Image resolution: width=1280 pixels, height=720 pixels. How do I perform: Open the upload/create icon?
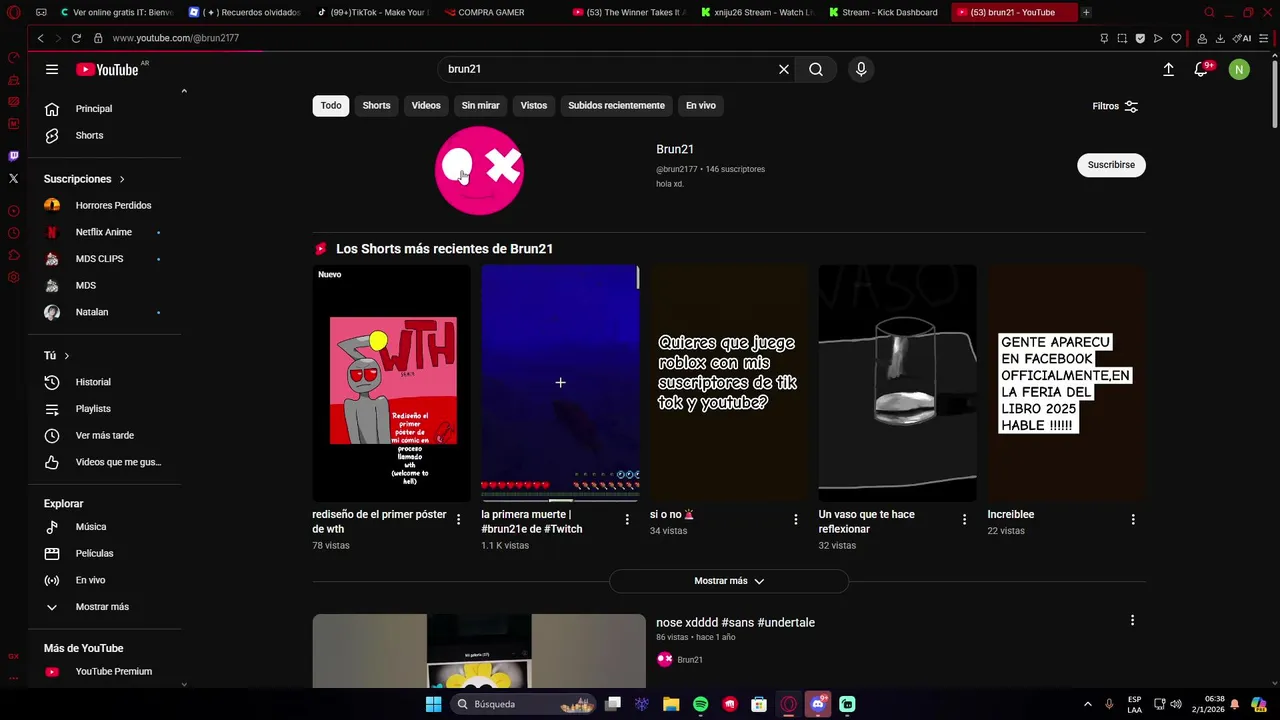[1168, 69]
